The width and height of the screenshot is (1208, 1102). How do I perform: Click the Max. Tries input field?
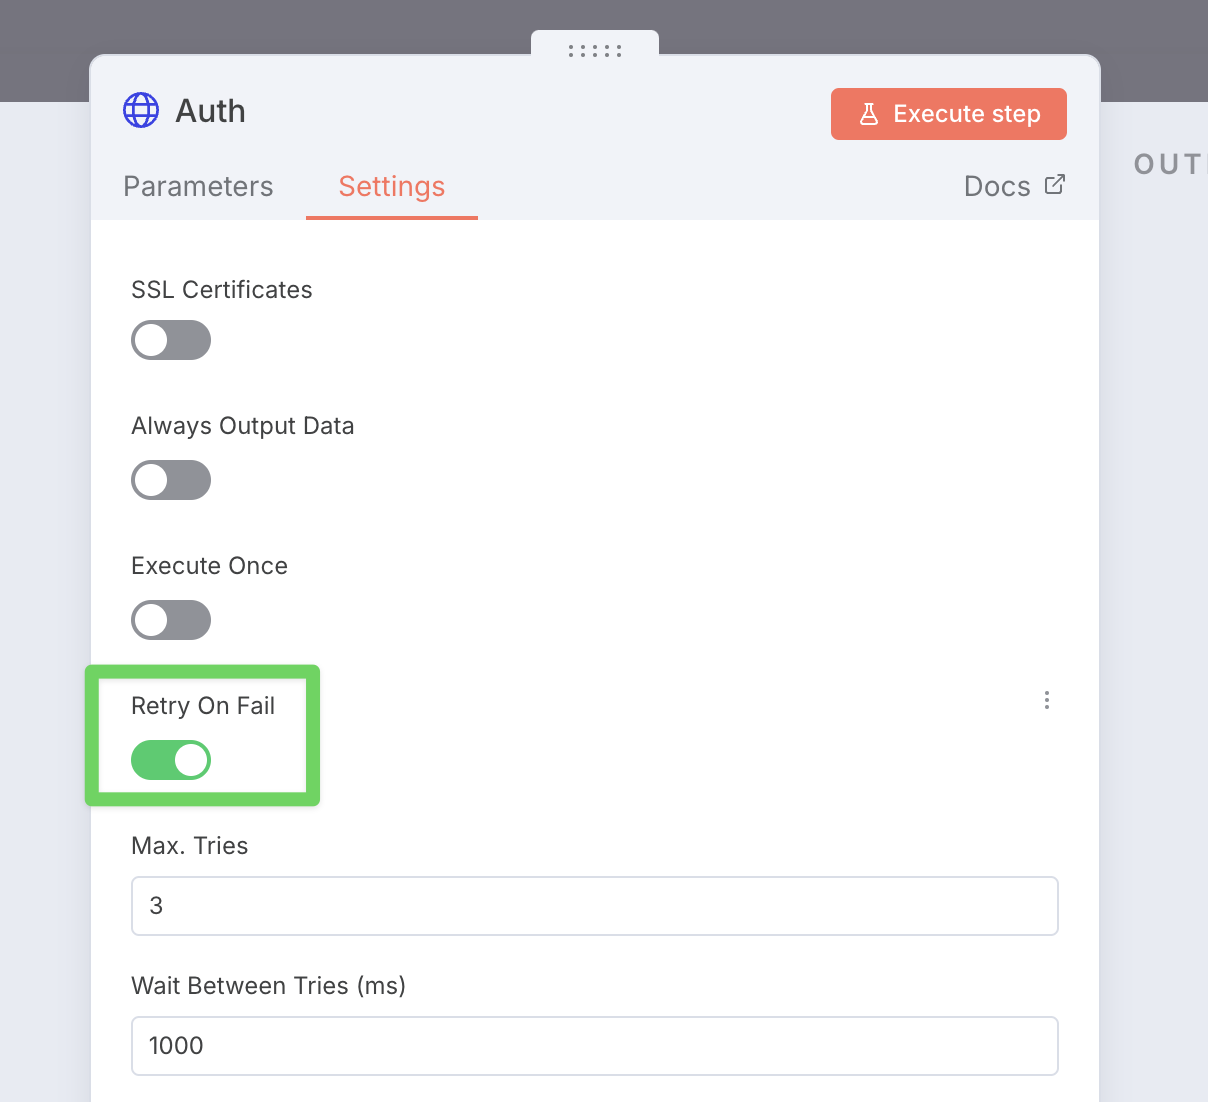(x=595, y=906)
